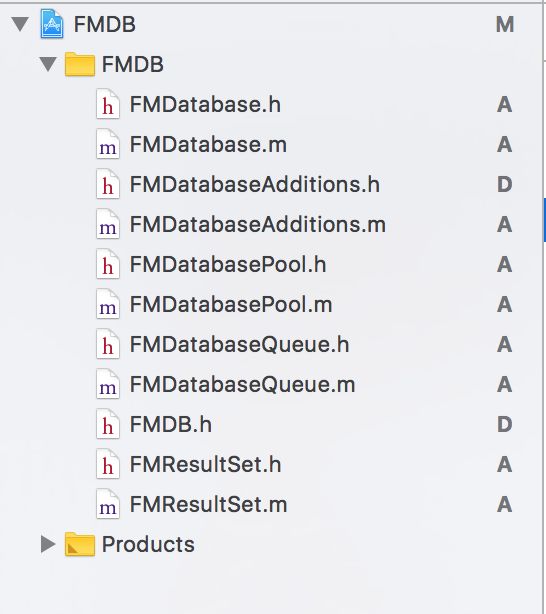Select the FMDB.h umbrella header
This screenshot has width=546, height=614.
pos(171,424)
